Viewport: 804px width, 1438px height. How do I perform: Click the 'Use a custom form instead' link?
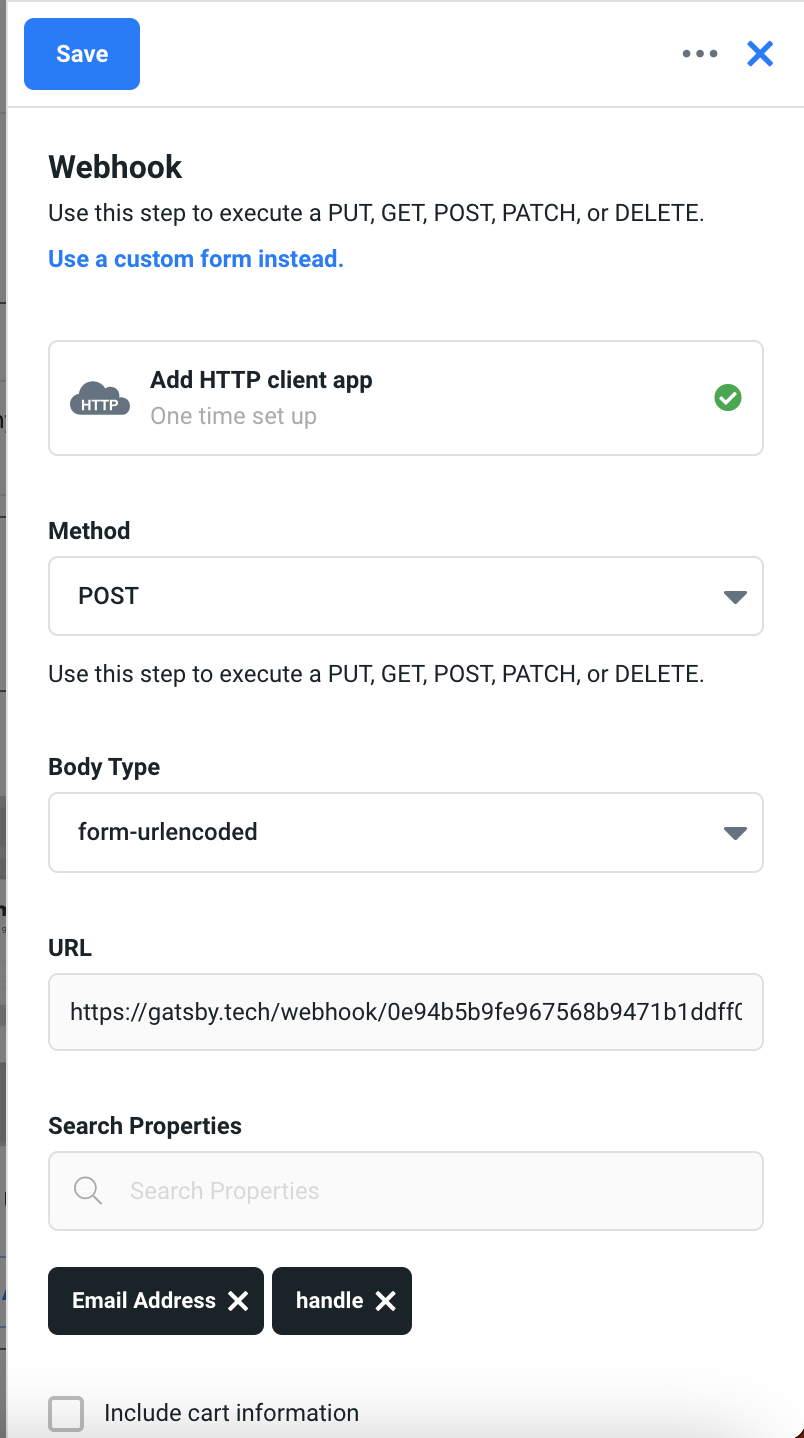[196, 259]
